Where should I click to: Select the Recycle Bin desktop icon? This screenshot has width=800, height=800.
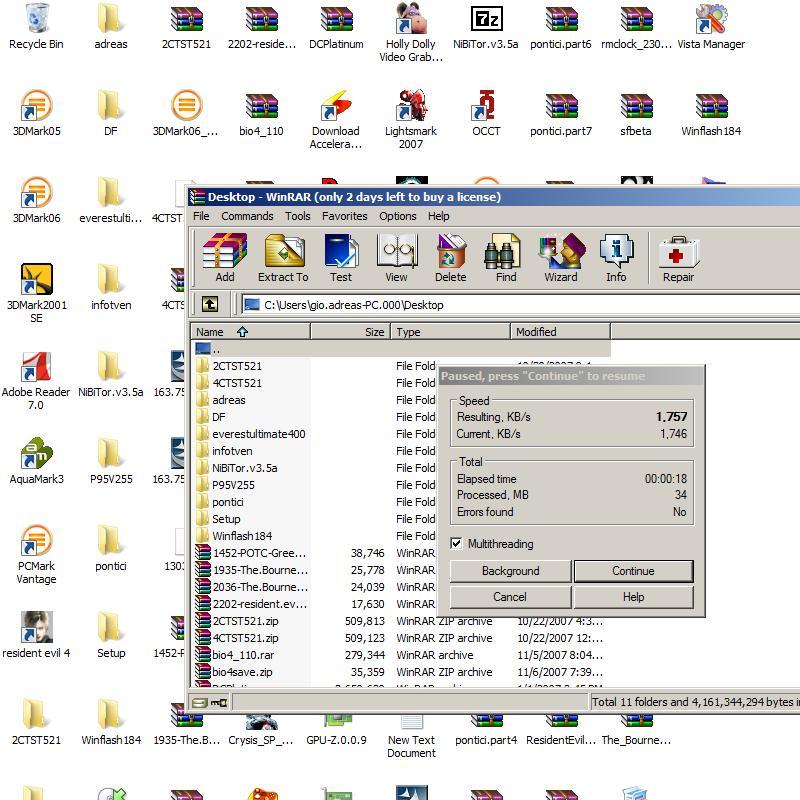pos(36,27)
